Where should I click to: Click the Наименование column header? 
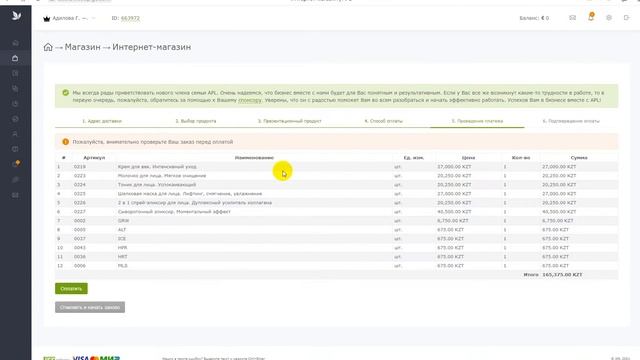pos(254,158)
